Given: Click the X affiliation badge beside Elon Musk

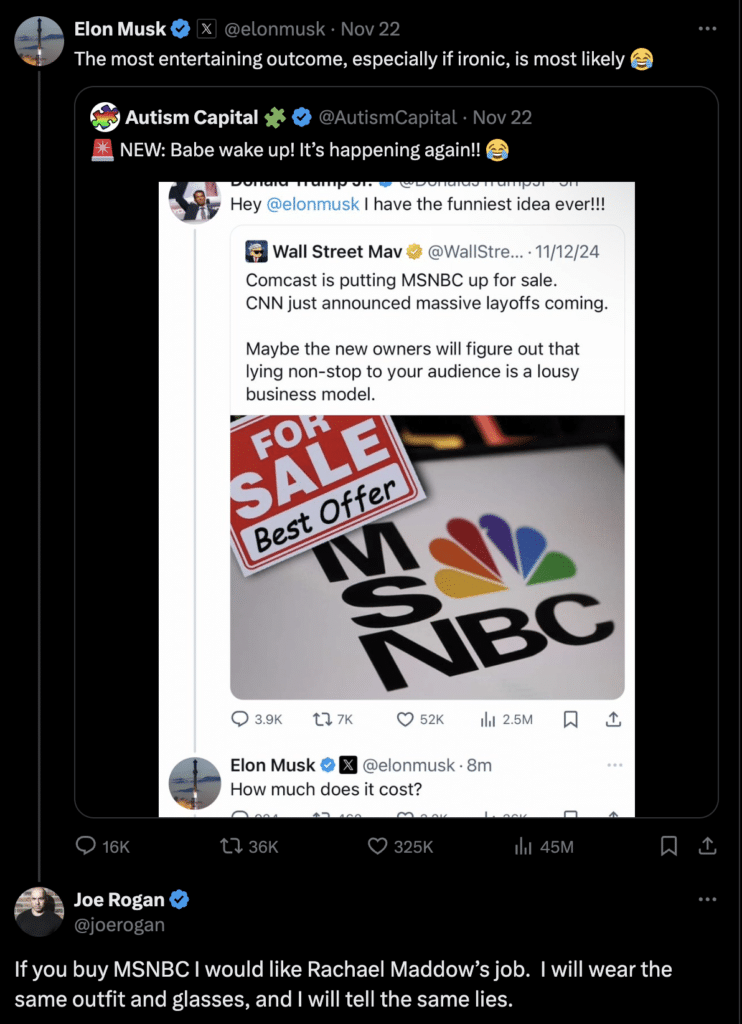Looking at the screenshot, I should [x=205, y=29].
